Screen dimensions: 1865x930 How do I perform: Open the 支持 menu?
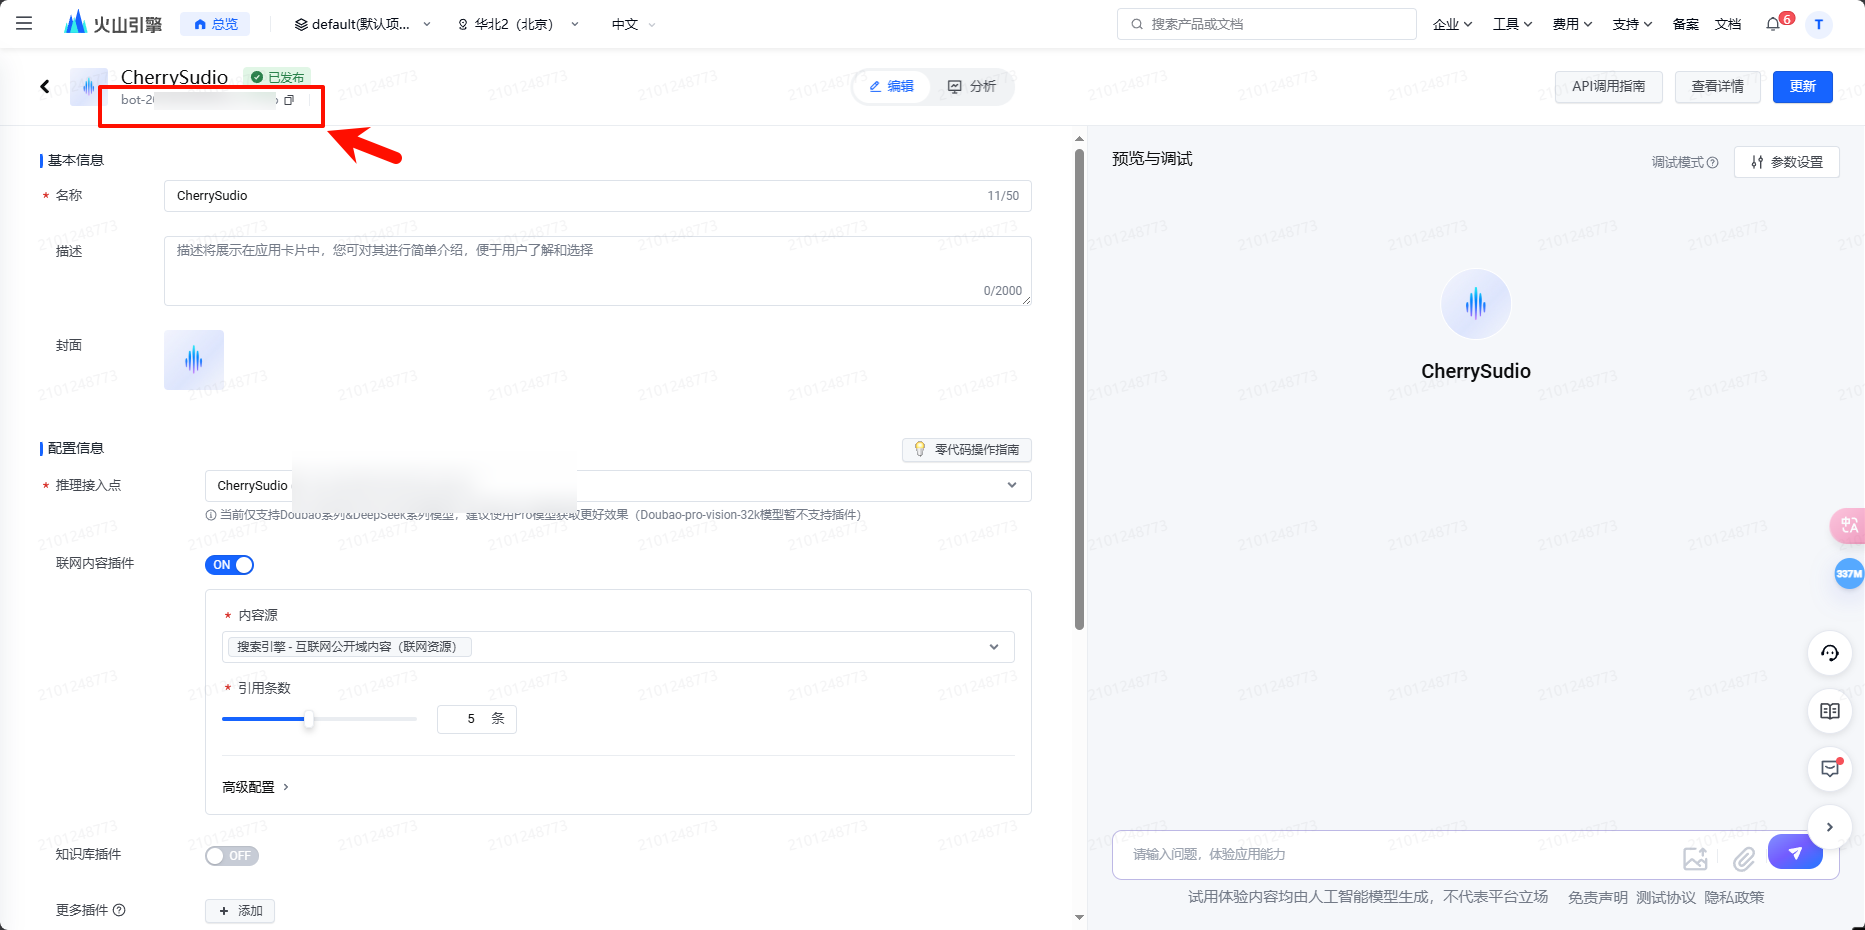1632,24
